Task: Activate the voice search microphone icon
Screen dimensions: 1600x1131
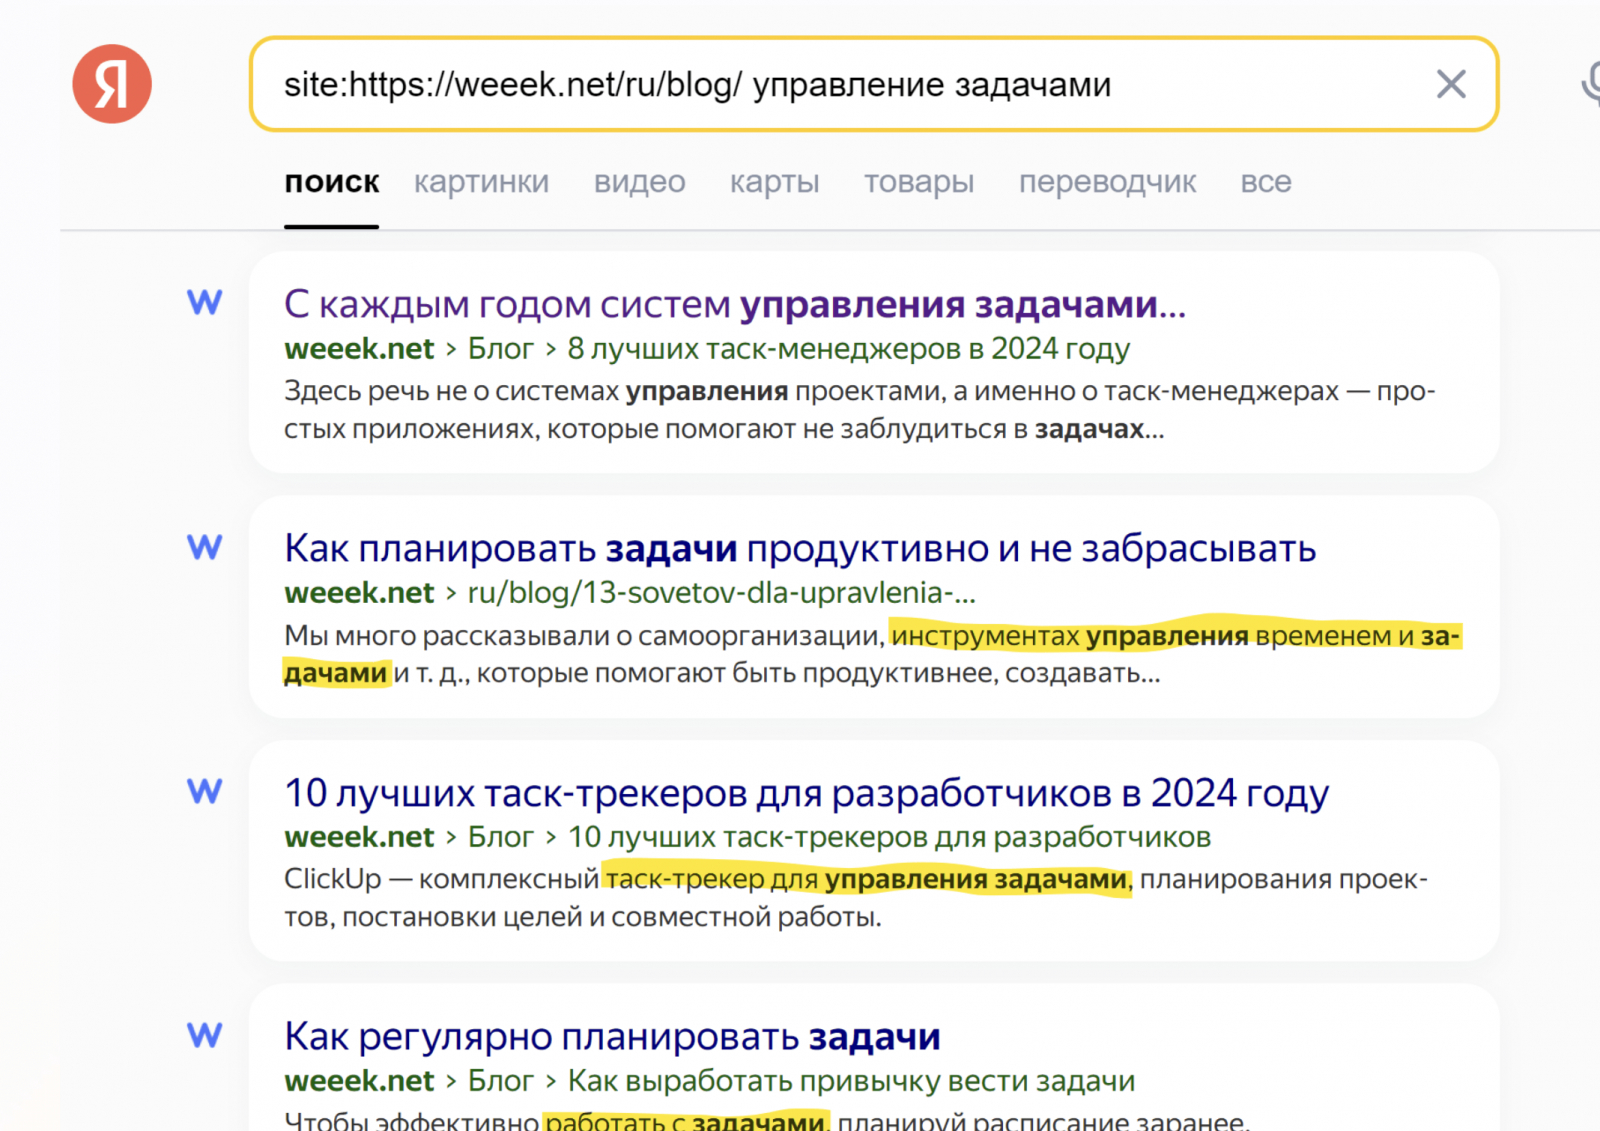Action: [x=1590, y=84]
